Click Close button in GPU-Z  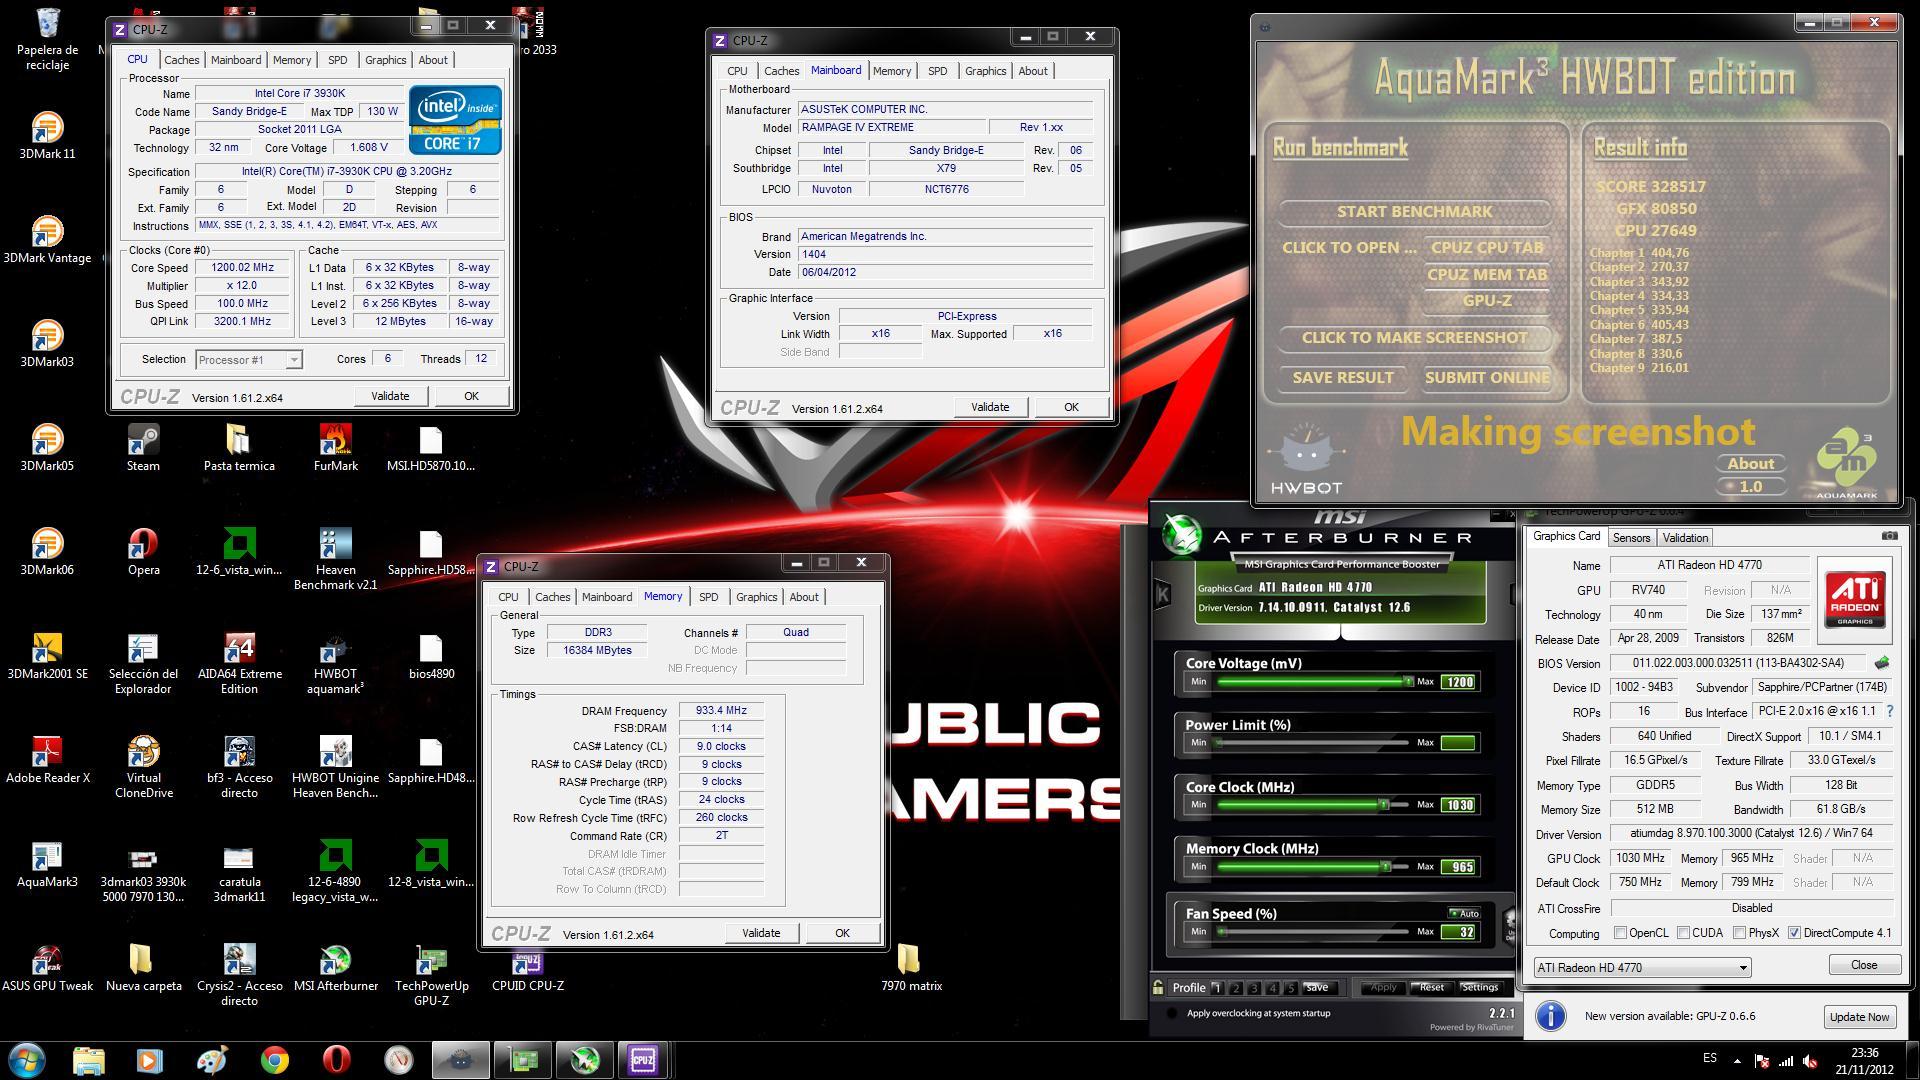click(1864, 965)
